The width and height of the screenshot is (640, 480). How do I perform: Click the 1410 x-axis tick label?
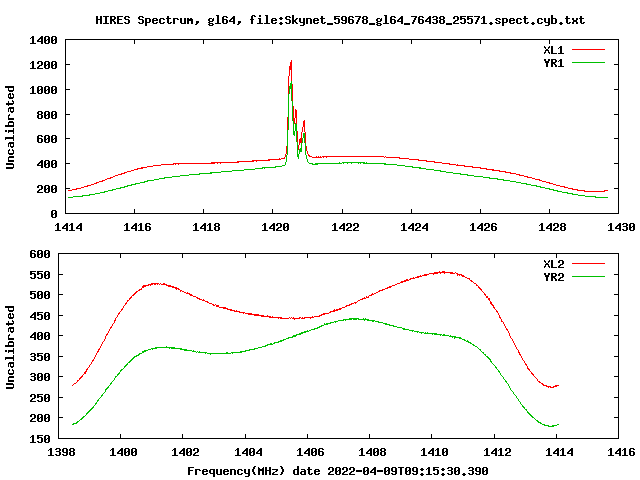point(434,452)
